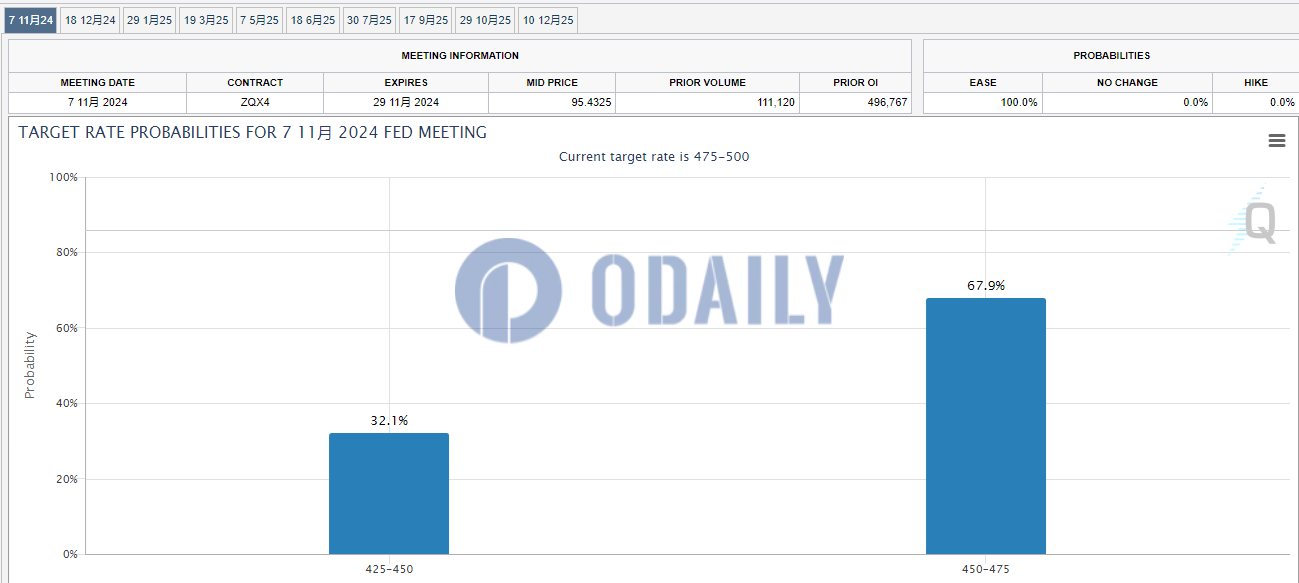Click the 0% y-axis tick label

click(x=70, y=554)
